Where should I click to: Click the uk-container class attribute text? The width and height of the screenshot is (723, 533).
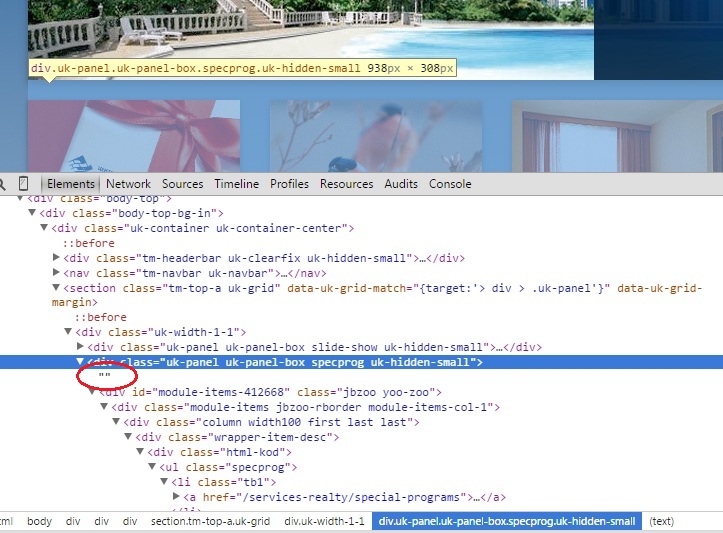[x=236, y=228]
